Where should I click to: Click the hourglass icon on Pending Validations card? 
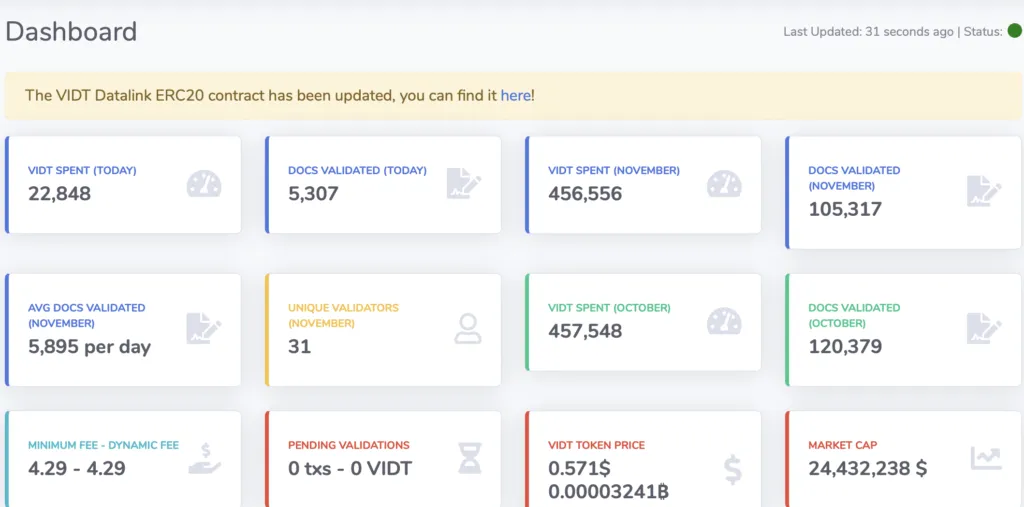click(x=469, y=458)
